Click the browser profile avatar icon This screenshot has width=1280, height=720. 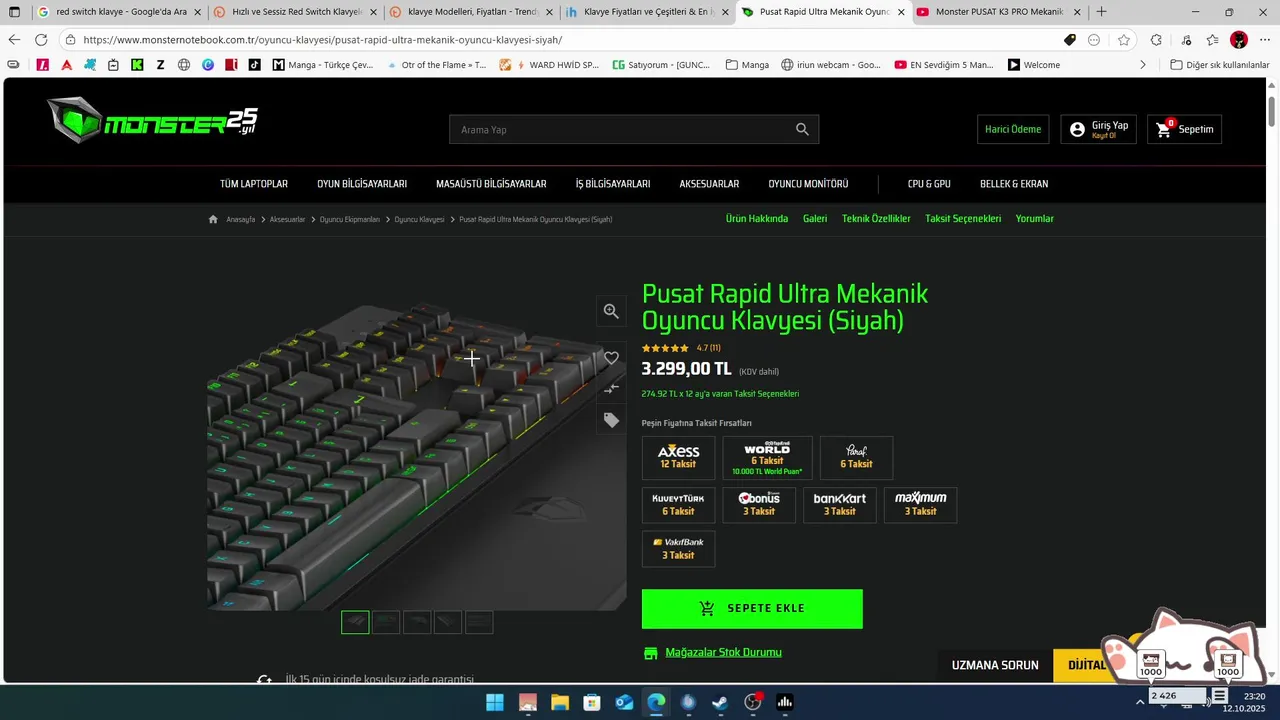[1239, 40]
